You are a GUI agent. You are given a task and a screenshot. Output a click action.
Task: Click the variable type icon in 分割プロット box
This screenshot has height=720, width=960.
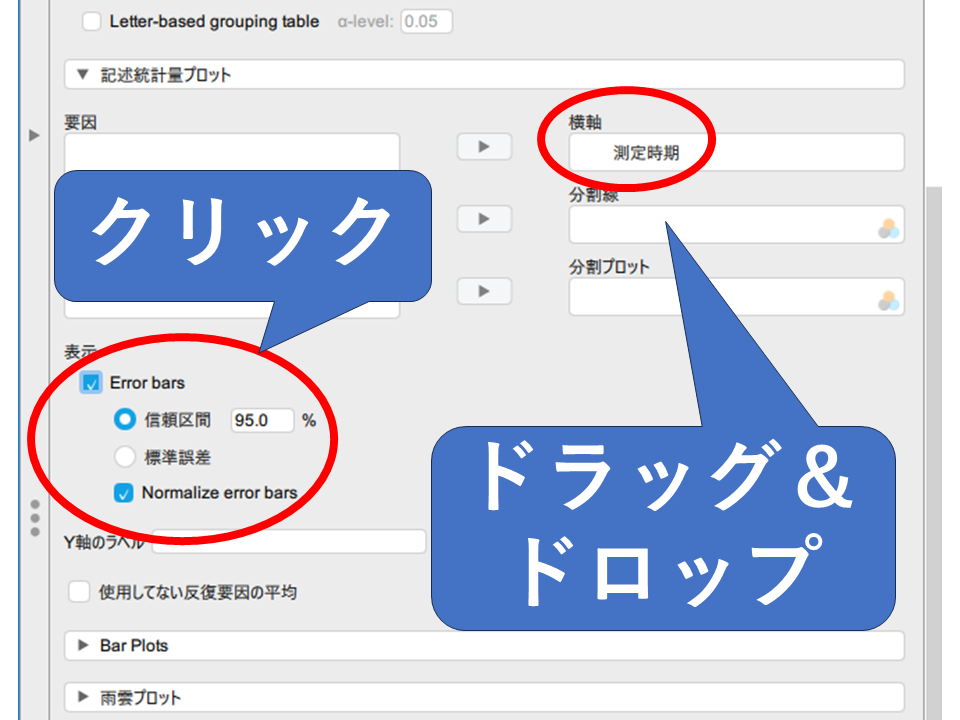888,300
